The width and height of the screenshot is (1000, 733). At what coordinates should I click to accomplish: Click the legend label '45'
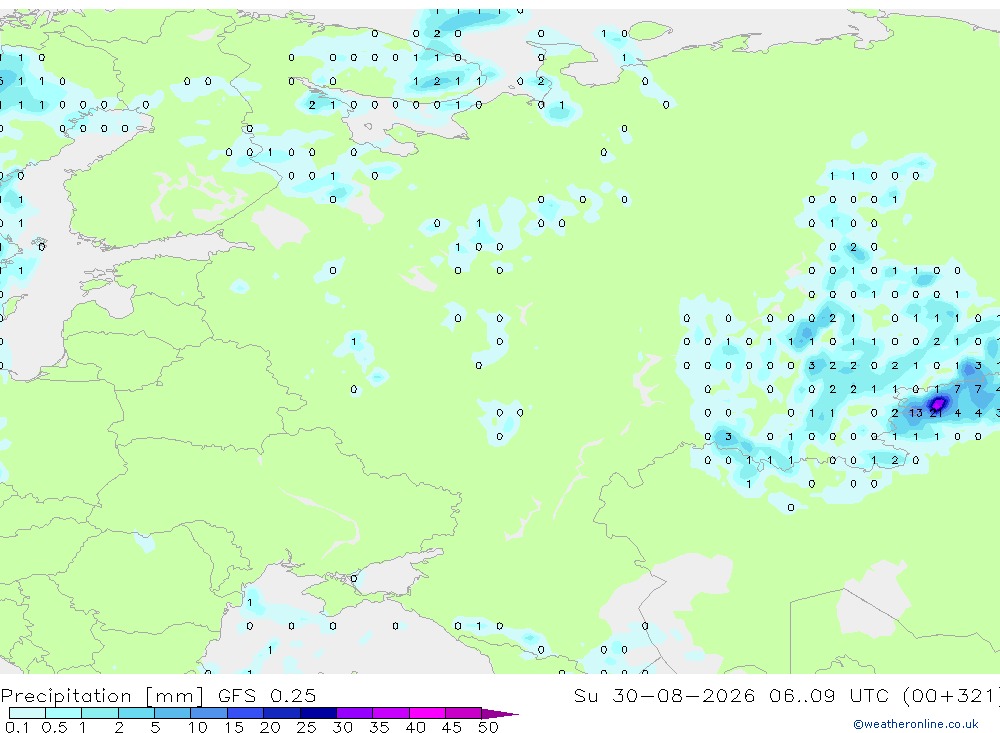click(x=452, y=727)
